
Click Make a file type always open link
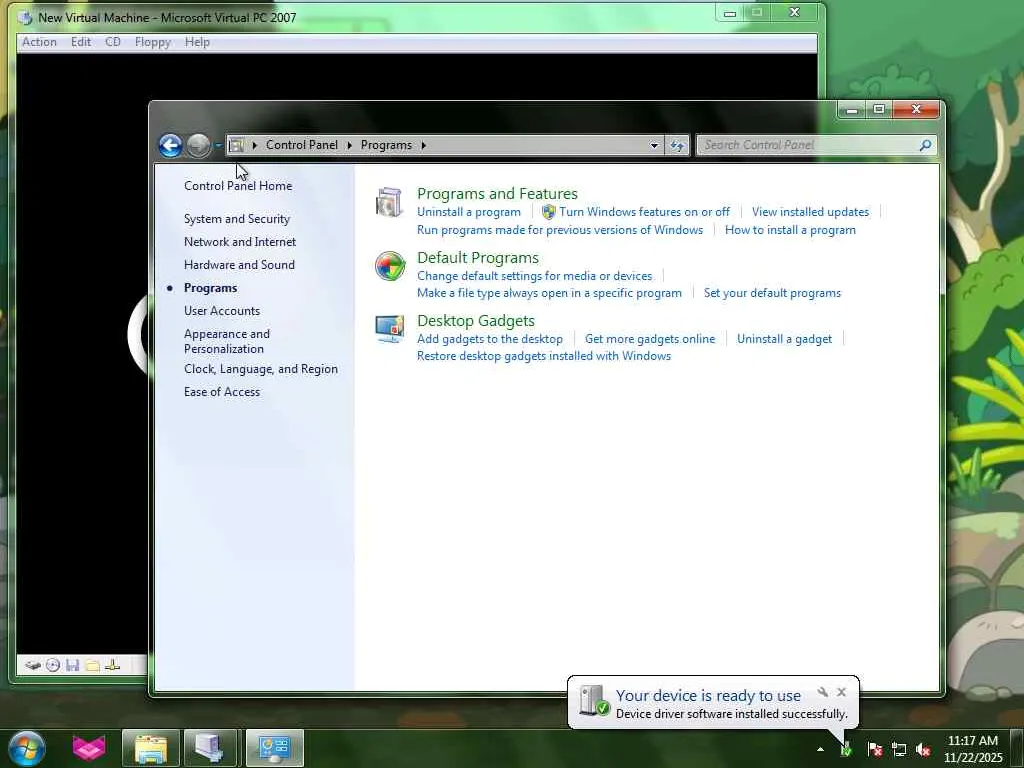549,293
